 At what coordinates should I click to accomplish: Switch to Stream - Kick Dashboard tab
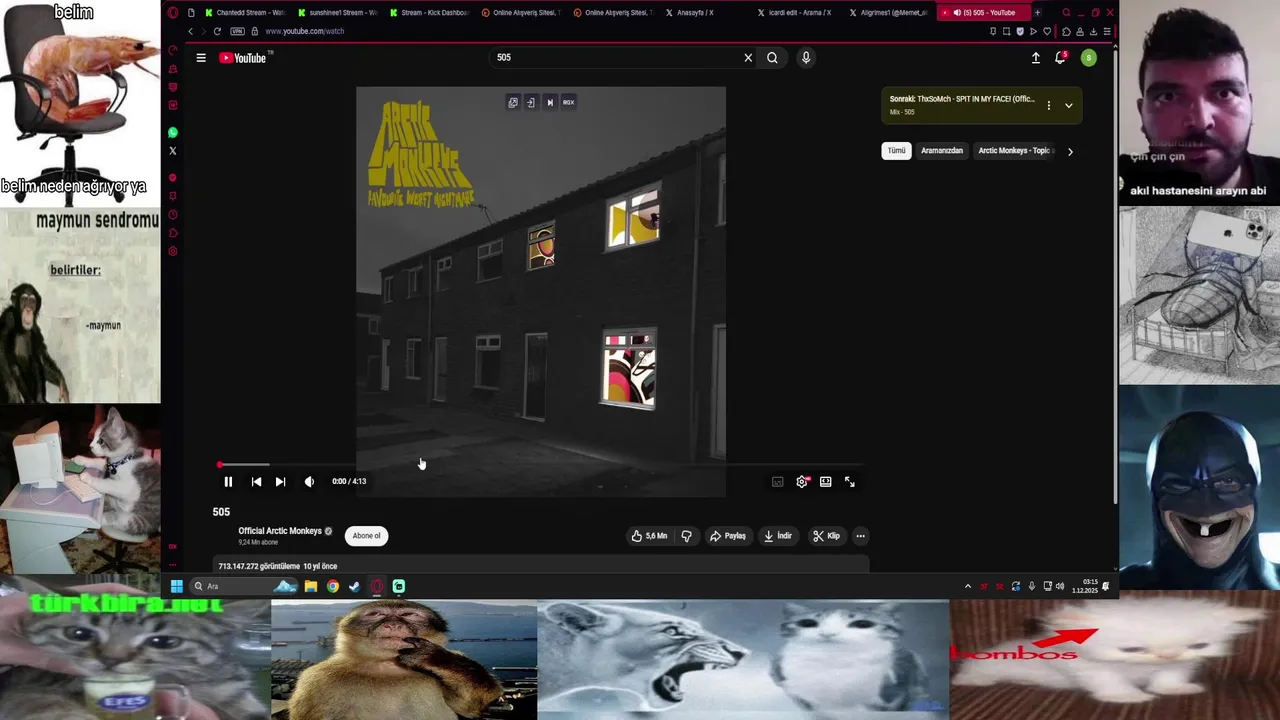[428, 13]
